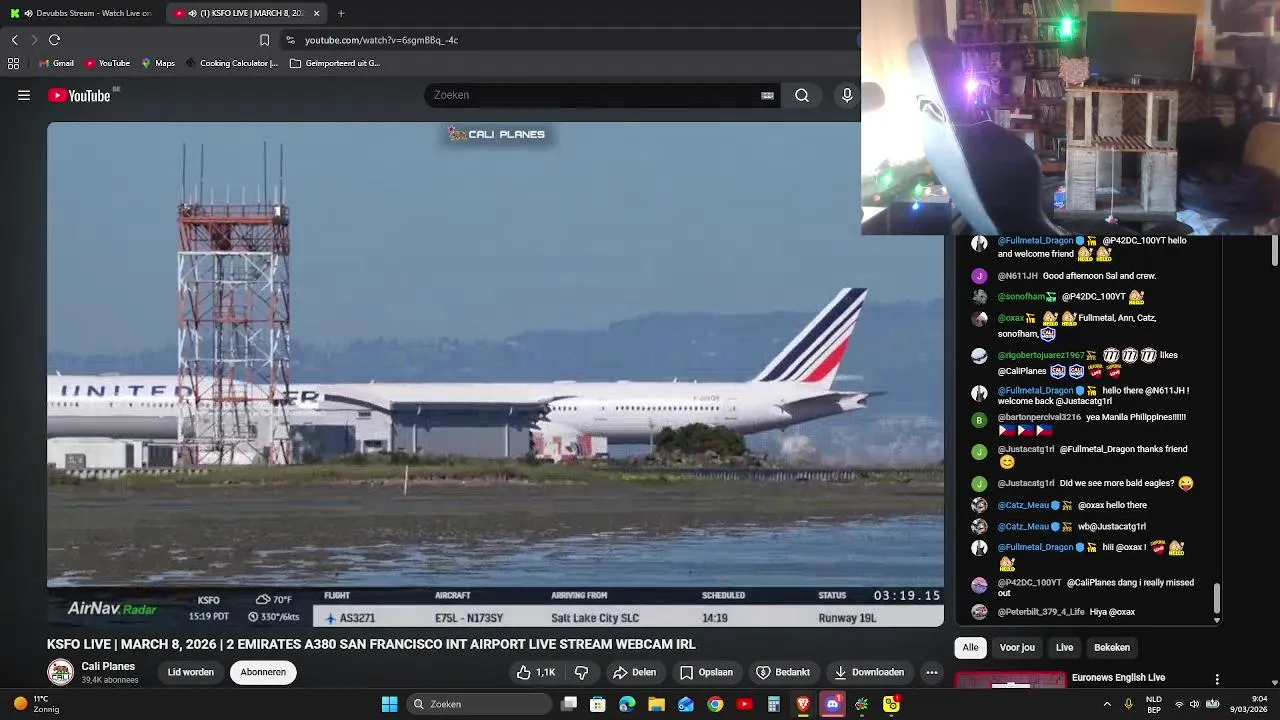
Task: Click the YouTube logo to go home
Action: click(79, 95)
